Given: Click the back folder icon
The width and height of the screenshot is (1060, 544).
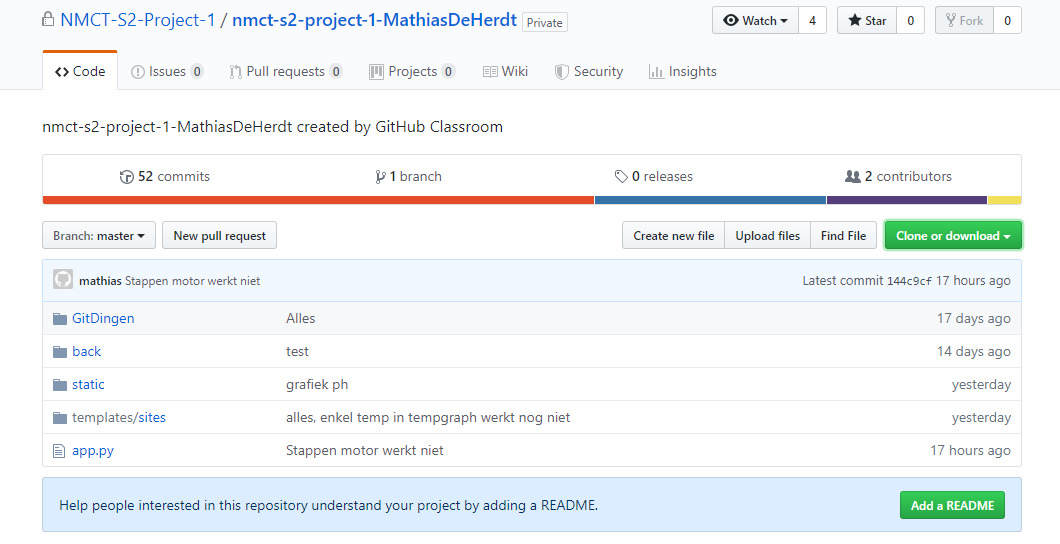Looking at the screenshot, I should point(59,351).
